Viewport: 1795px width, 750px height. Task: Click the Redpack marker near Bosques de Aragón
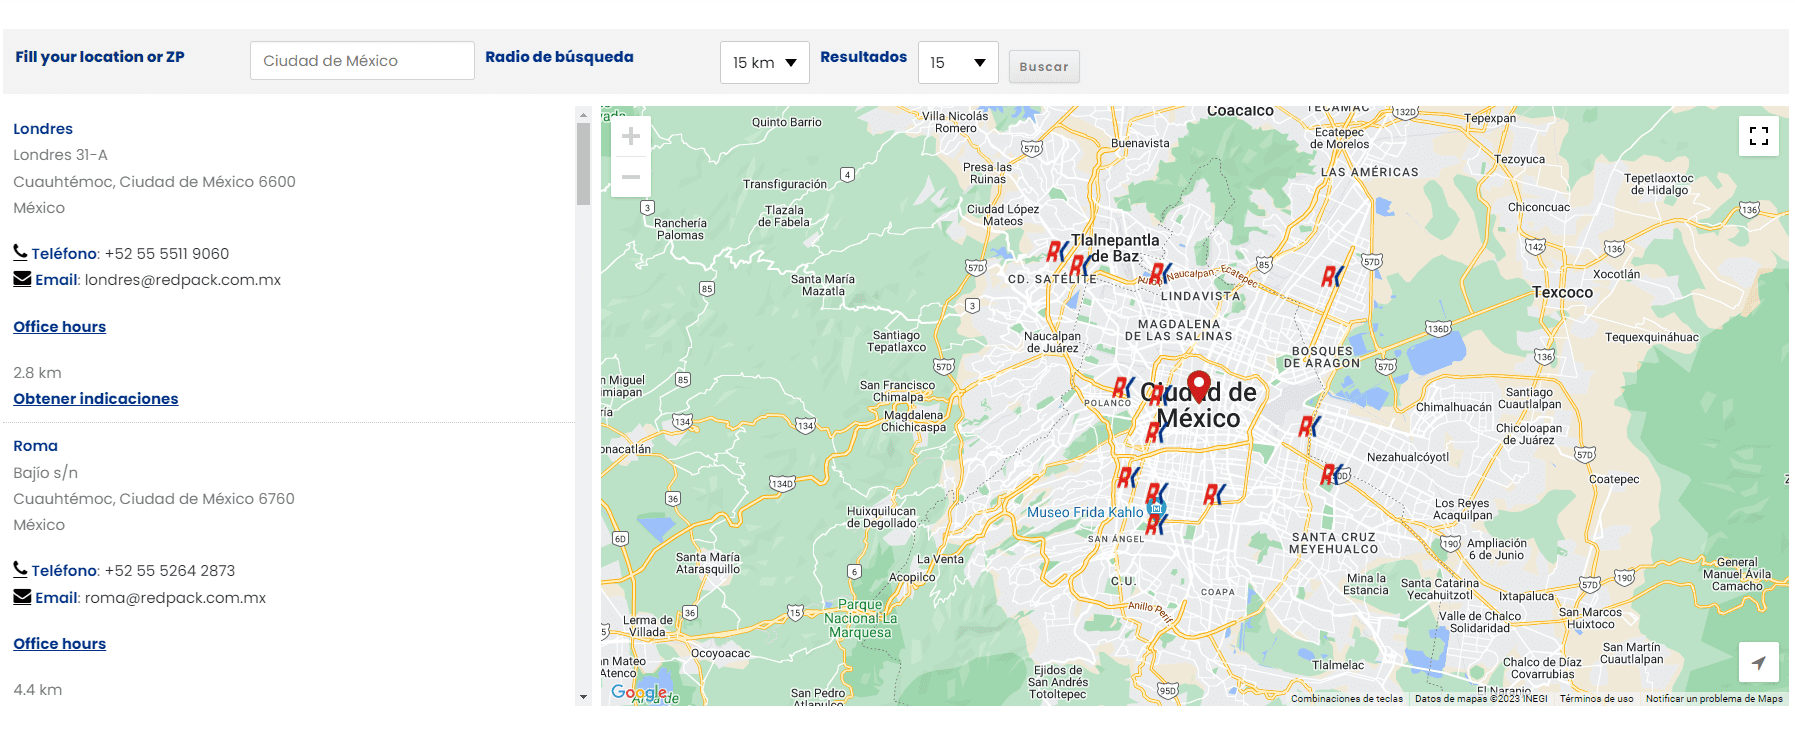tap(1332, 276)
